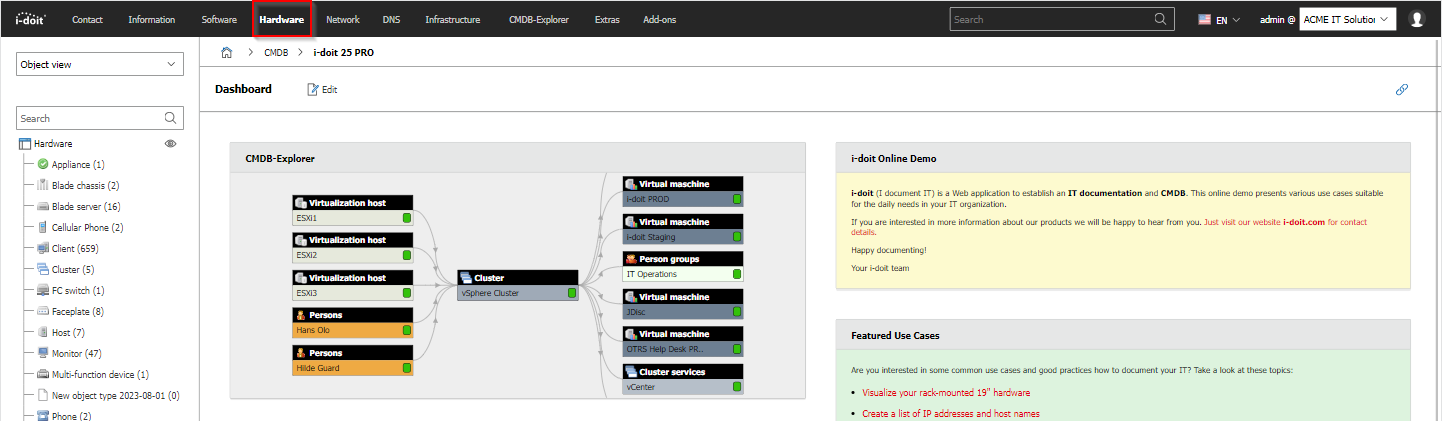The image size is (1442, 421).
Task: Click the Blade chassis icon
Action: point(43,186)
